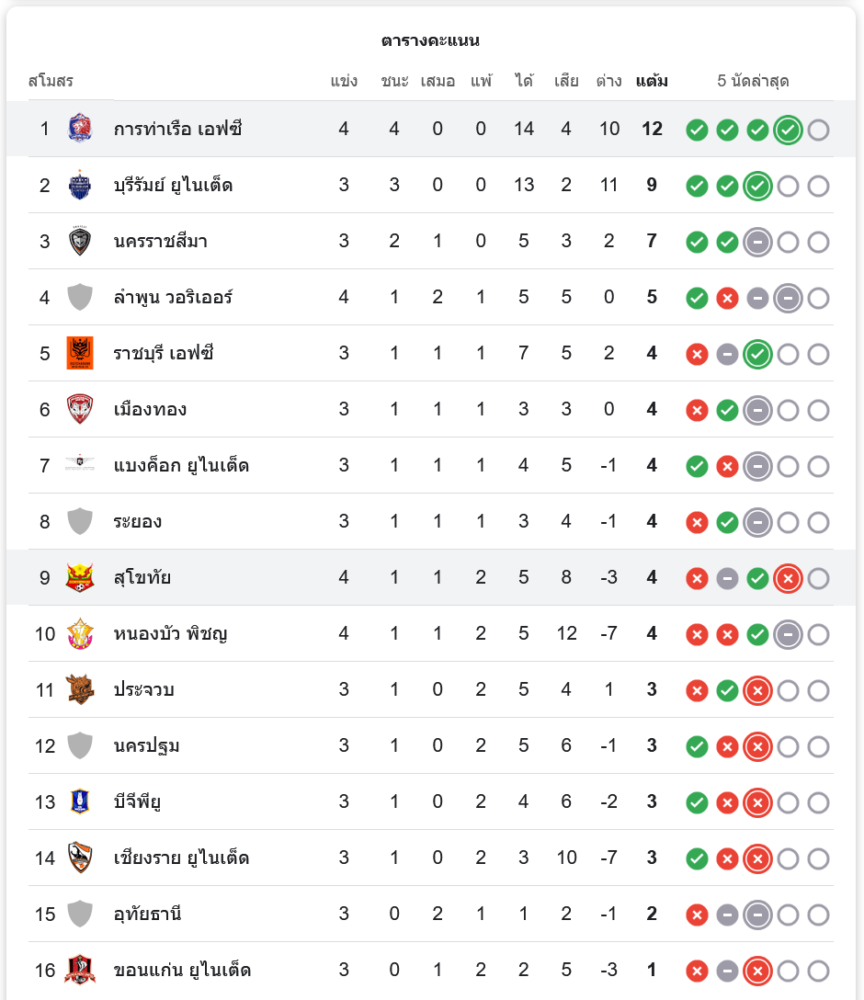The width and height of the screenshot is (864, 1000).
Task: Click the บีจีพียู club crest
Action: pos(79,801)
